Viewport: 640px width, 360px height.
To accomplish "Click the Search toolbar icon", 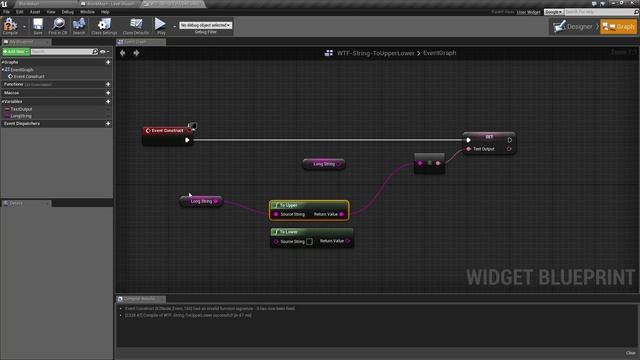I will (79, 26).
